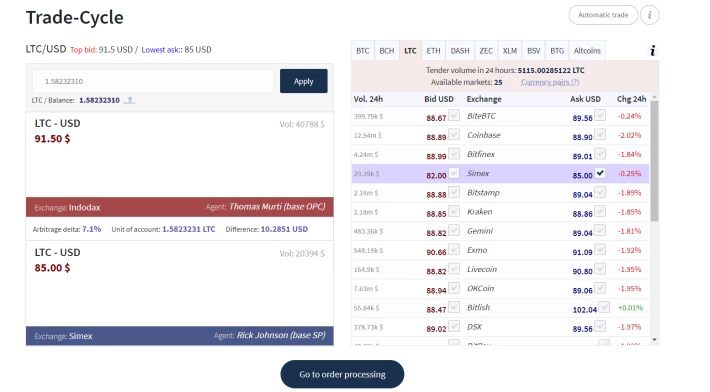Switch to the BTC tab
This screenshot has height=392, width=710.
point(363,51)
